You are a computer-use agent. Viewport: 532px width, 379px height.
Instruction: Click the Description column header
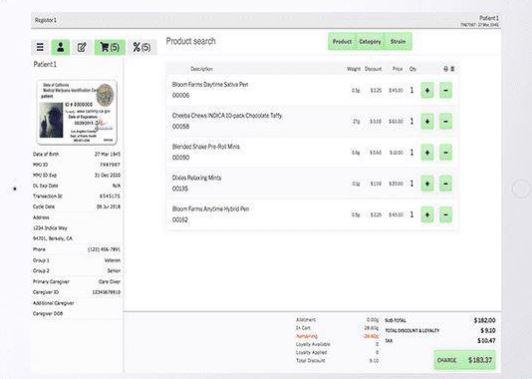point(202,69)
